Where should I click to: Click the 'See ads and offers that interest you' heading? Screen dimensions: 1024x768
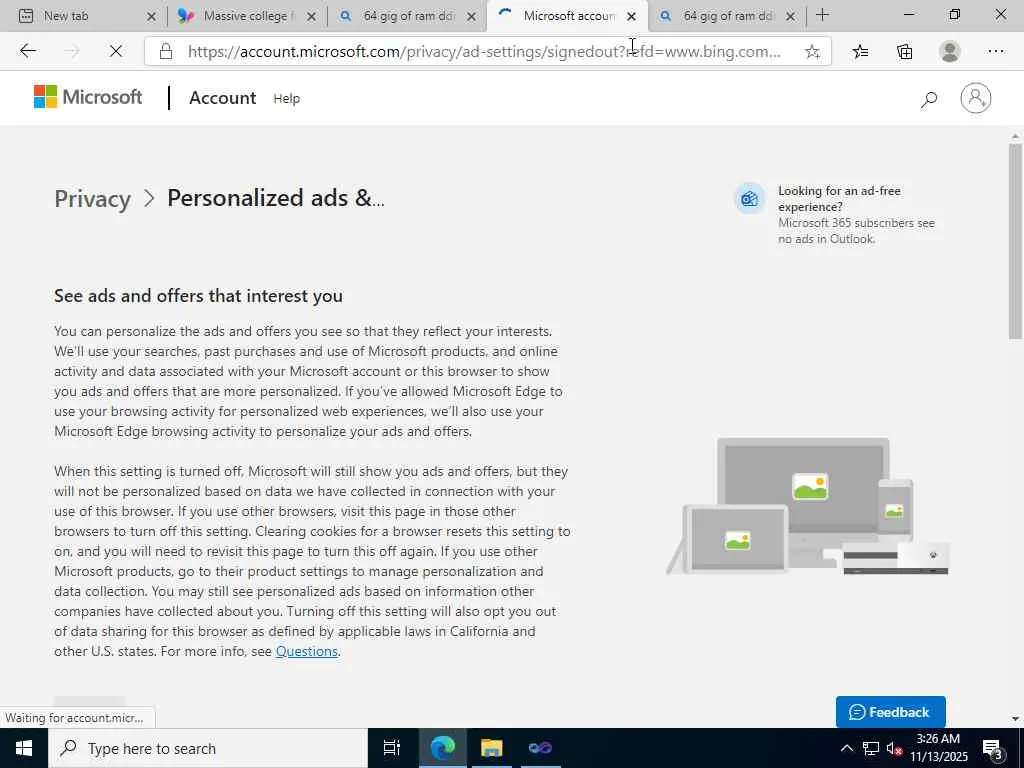[x=199, y=296]
